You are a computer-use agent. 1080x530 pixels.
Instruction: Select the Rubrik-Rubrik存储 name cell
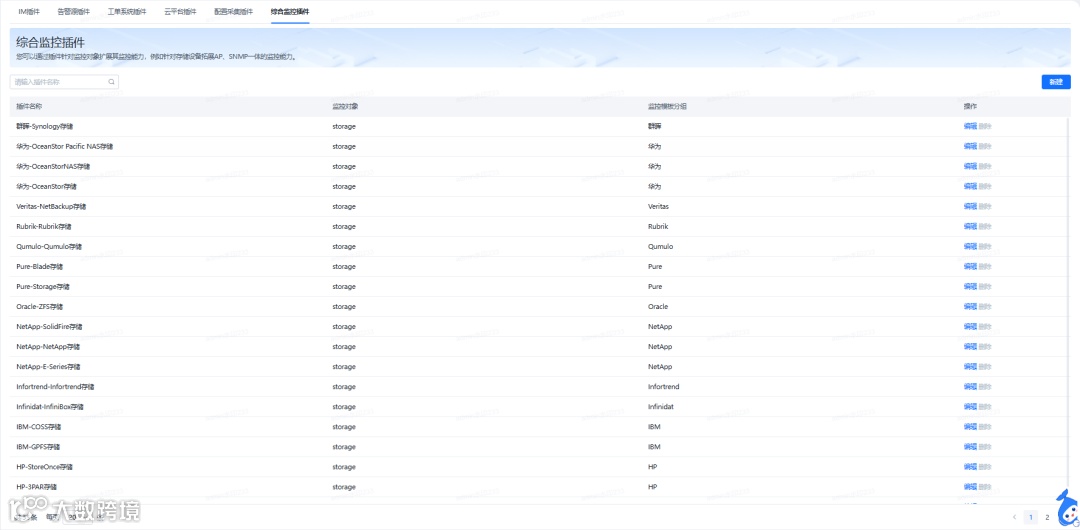43,227
